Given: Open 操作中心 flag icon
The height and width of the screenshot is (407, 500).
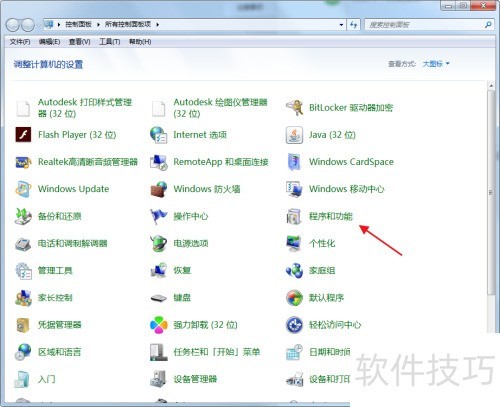Looking at the screenshot, I should point(159,216).
